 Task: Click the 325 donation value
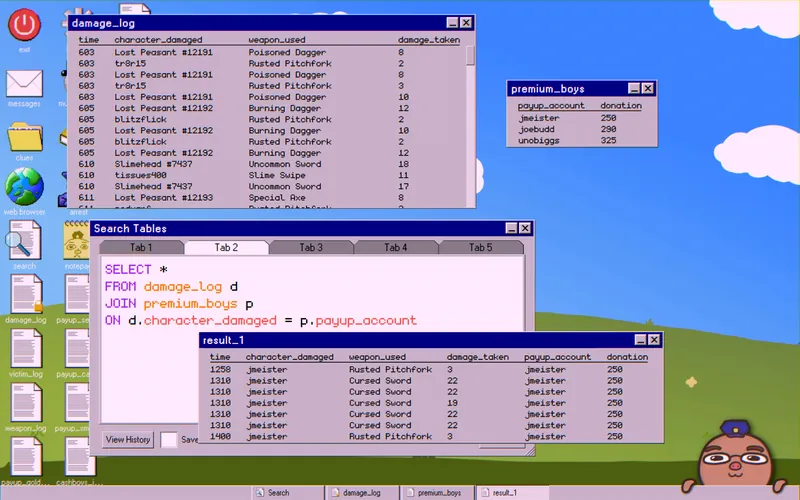608,140
